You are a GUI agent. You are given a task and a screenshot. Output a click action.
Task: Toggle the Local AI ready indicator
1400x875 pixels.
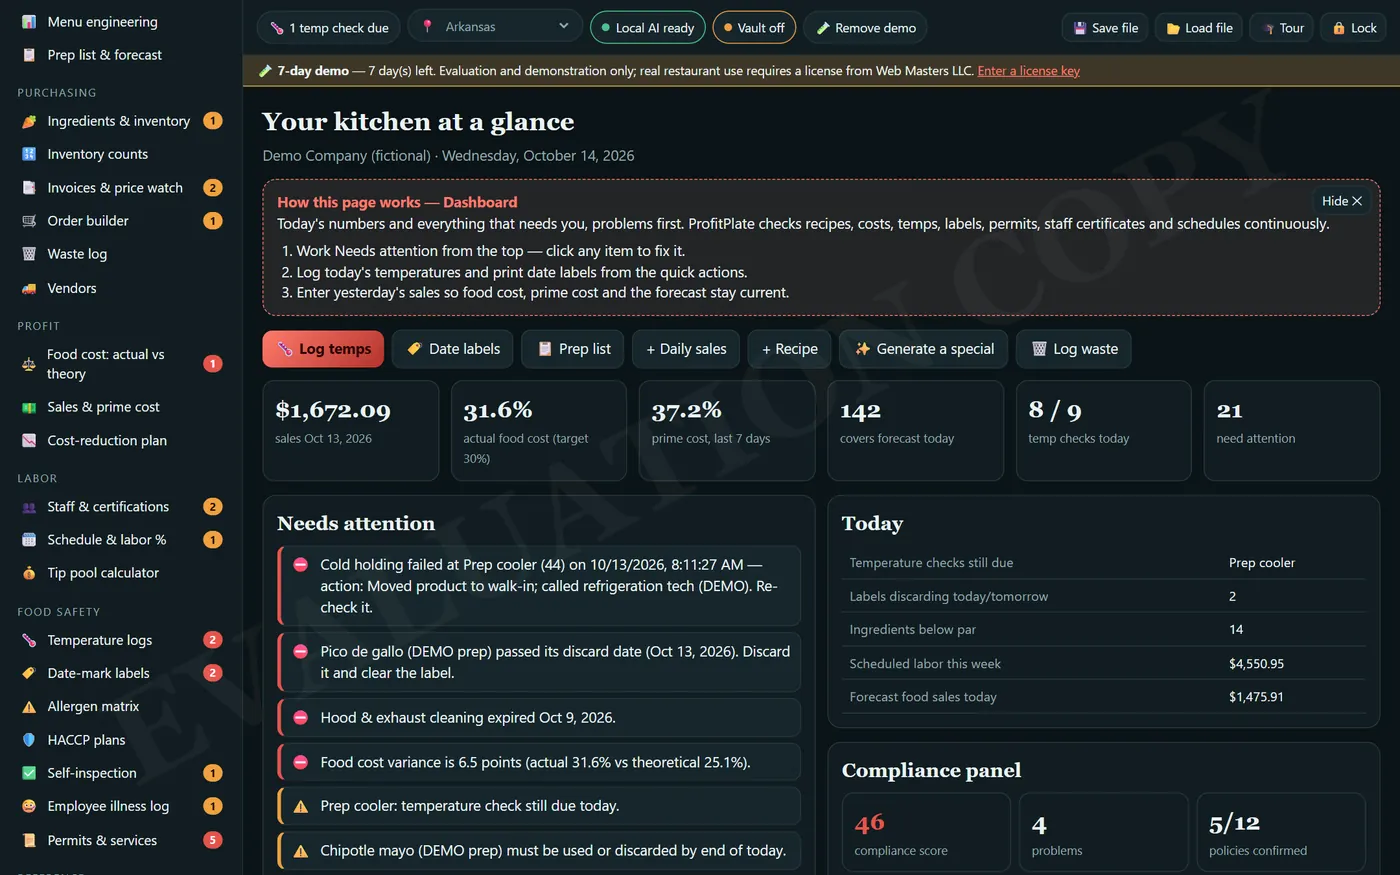648,28
